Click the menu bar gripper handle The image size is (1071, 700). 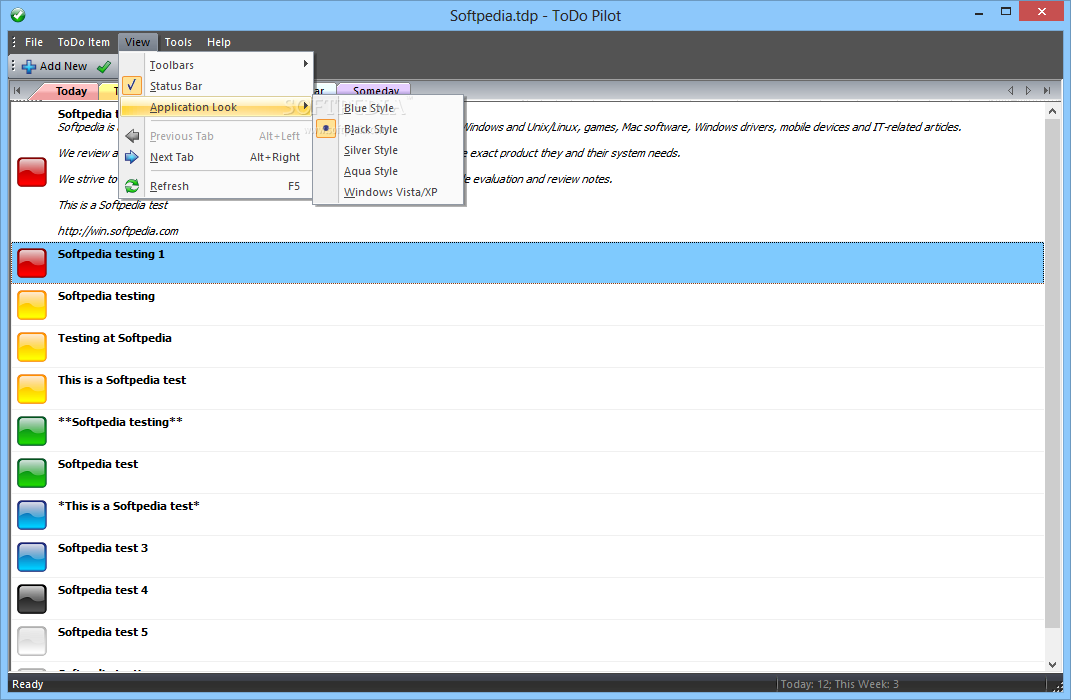(14, 42)
